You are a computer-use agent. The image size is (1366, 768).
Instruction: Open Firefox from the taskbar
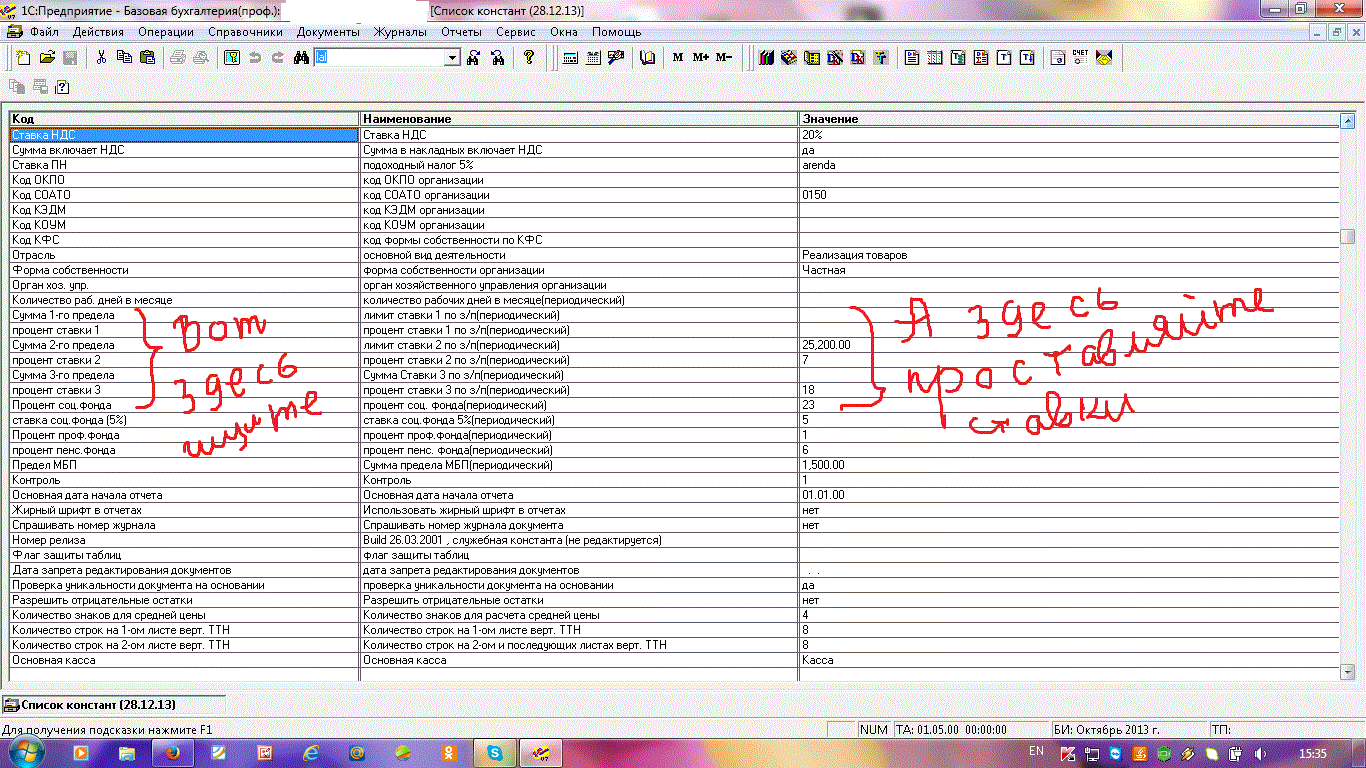(171, 751)
